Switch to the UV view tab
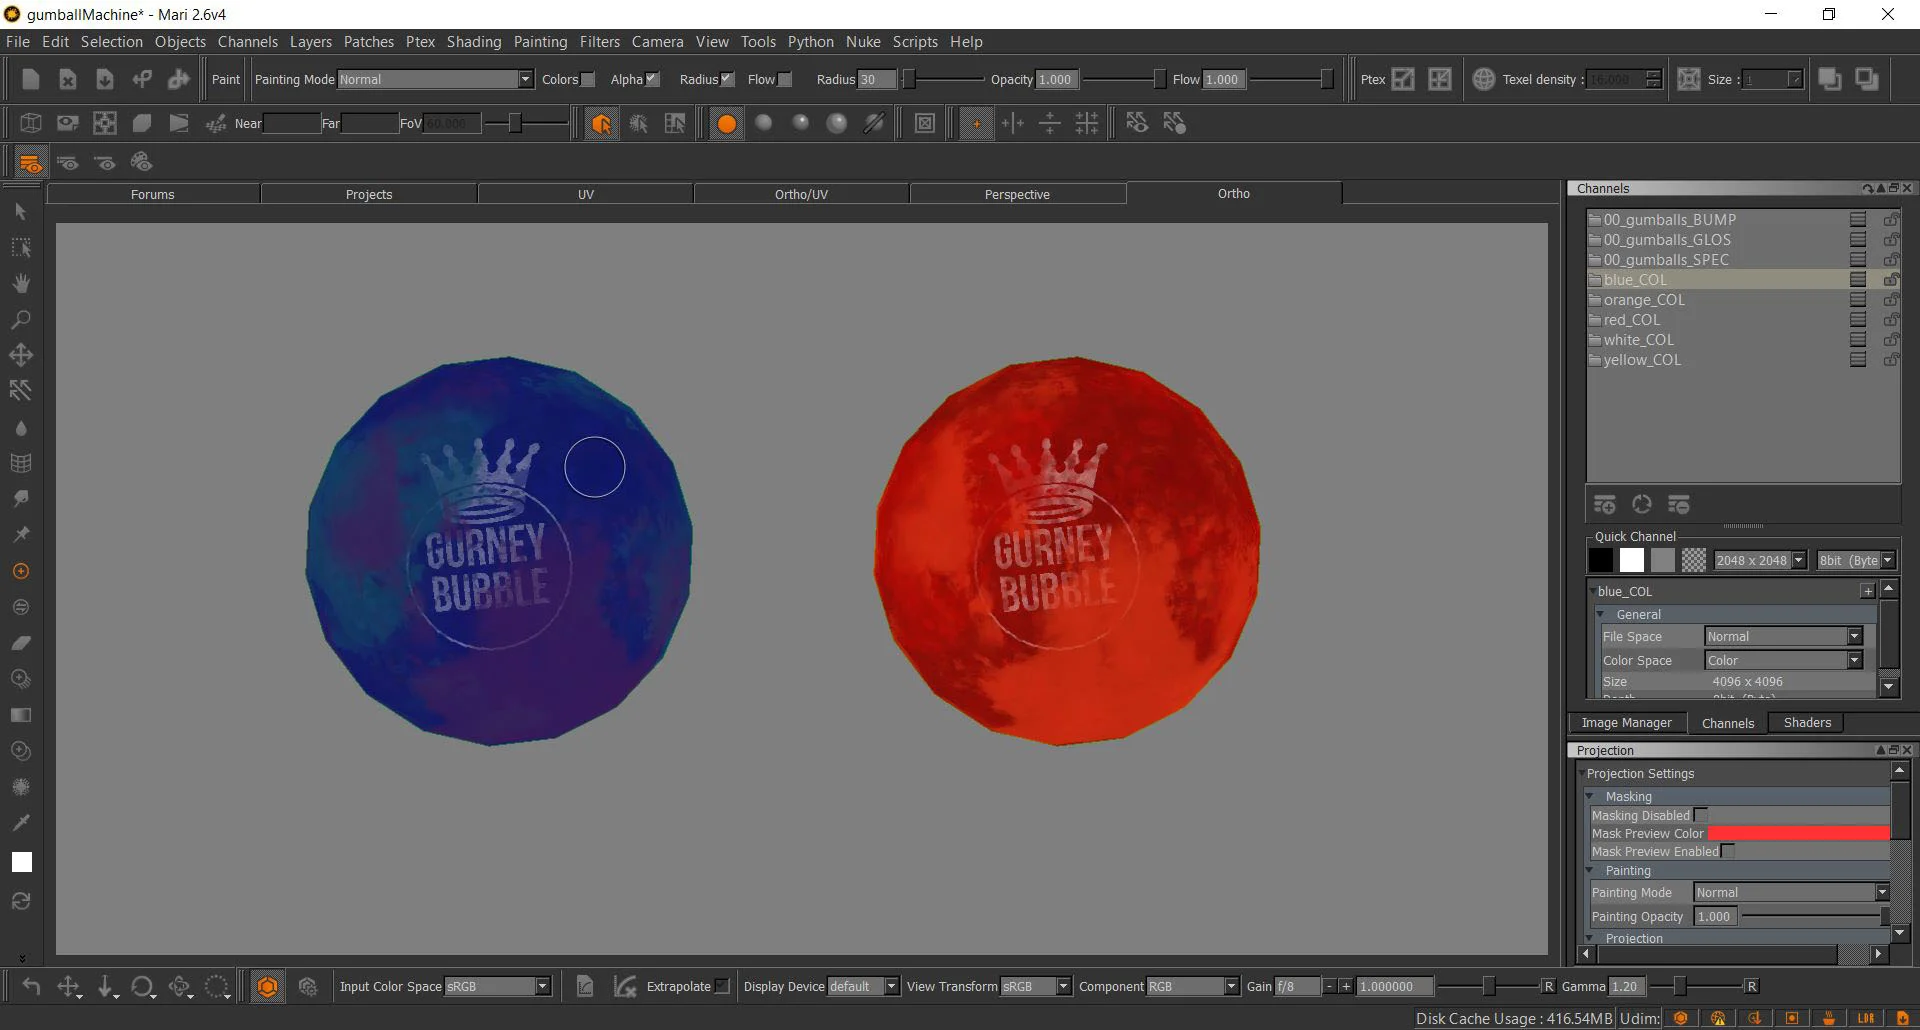The image size is (1920, 1030). [x=585, y=194]
